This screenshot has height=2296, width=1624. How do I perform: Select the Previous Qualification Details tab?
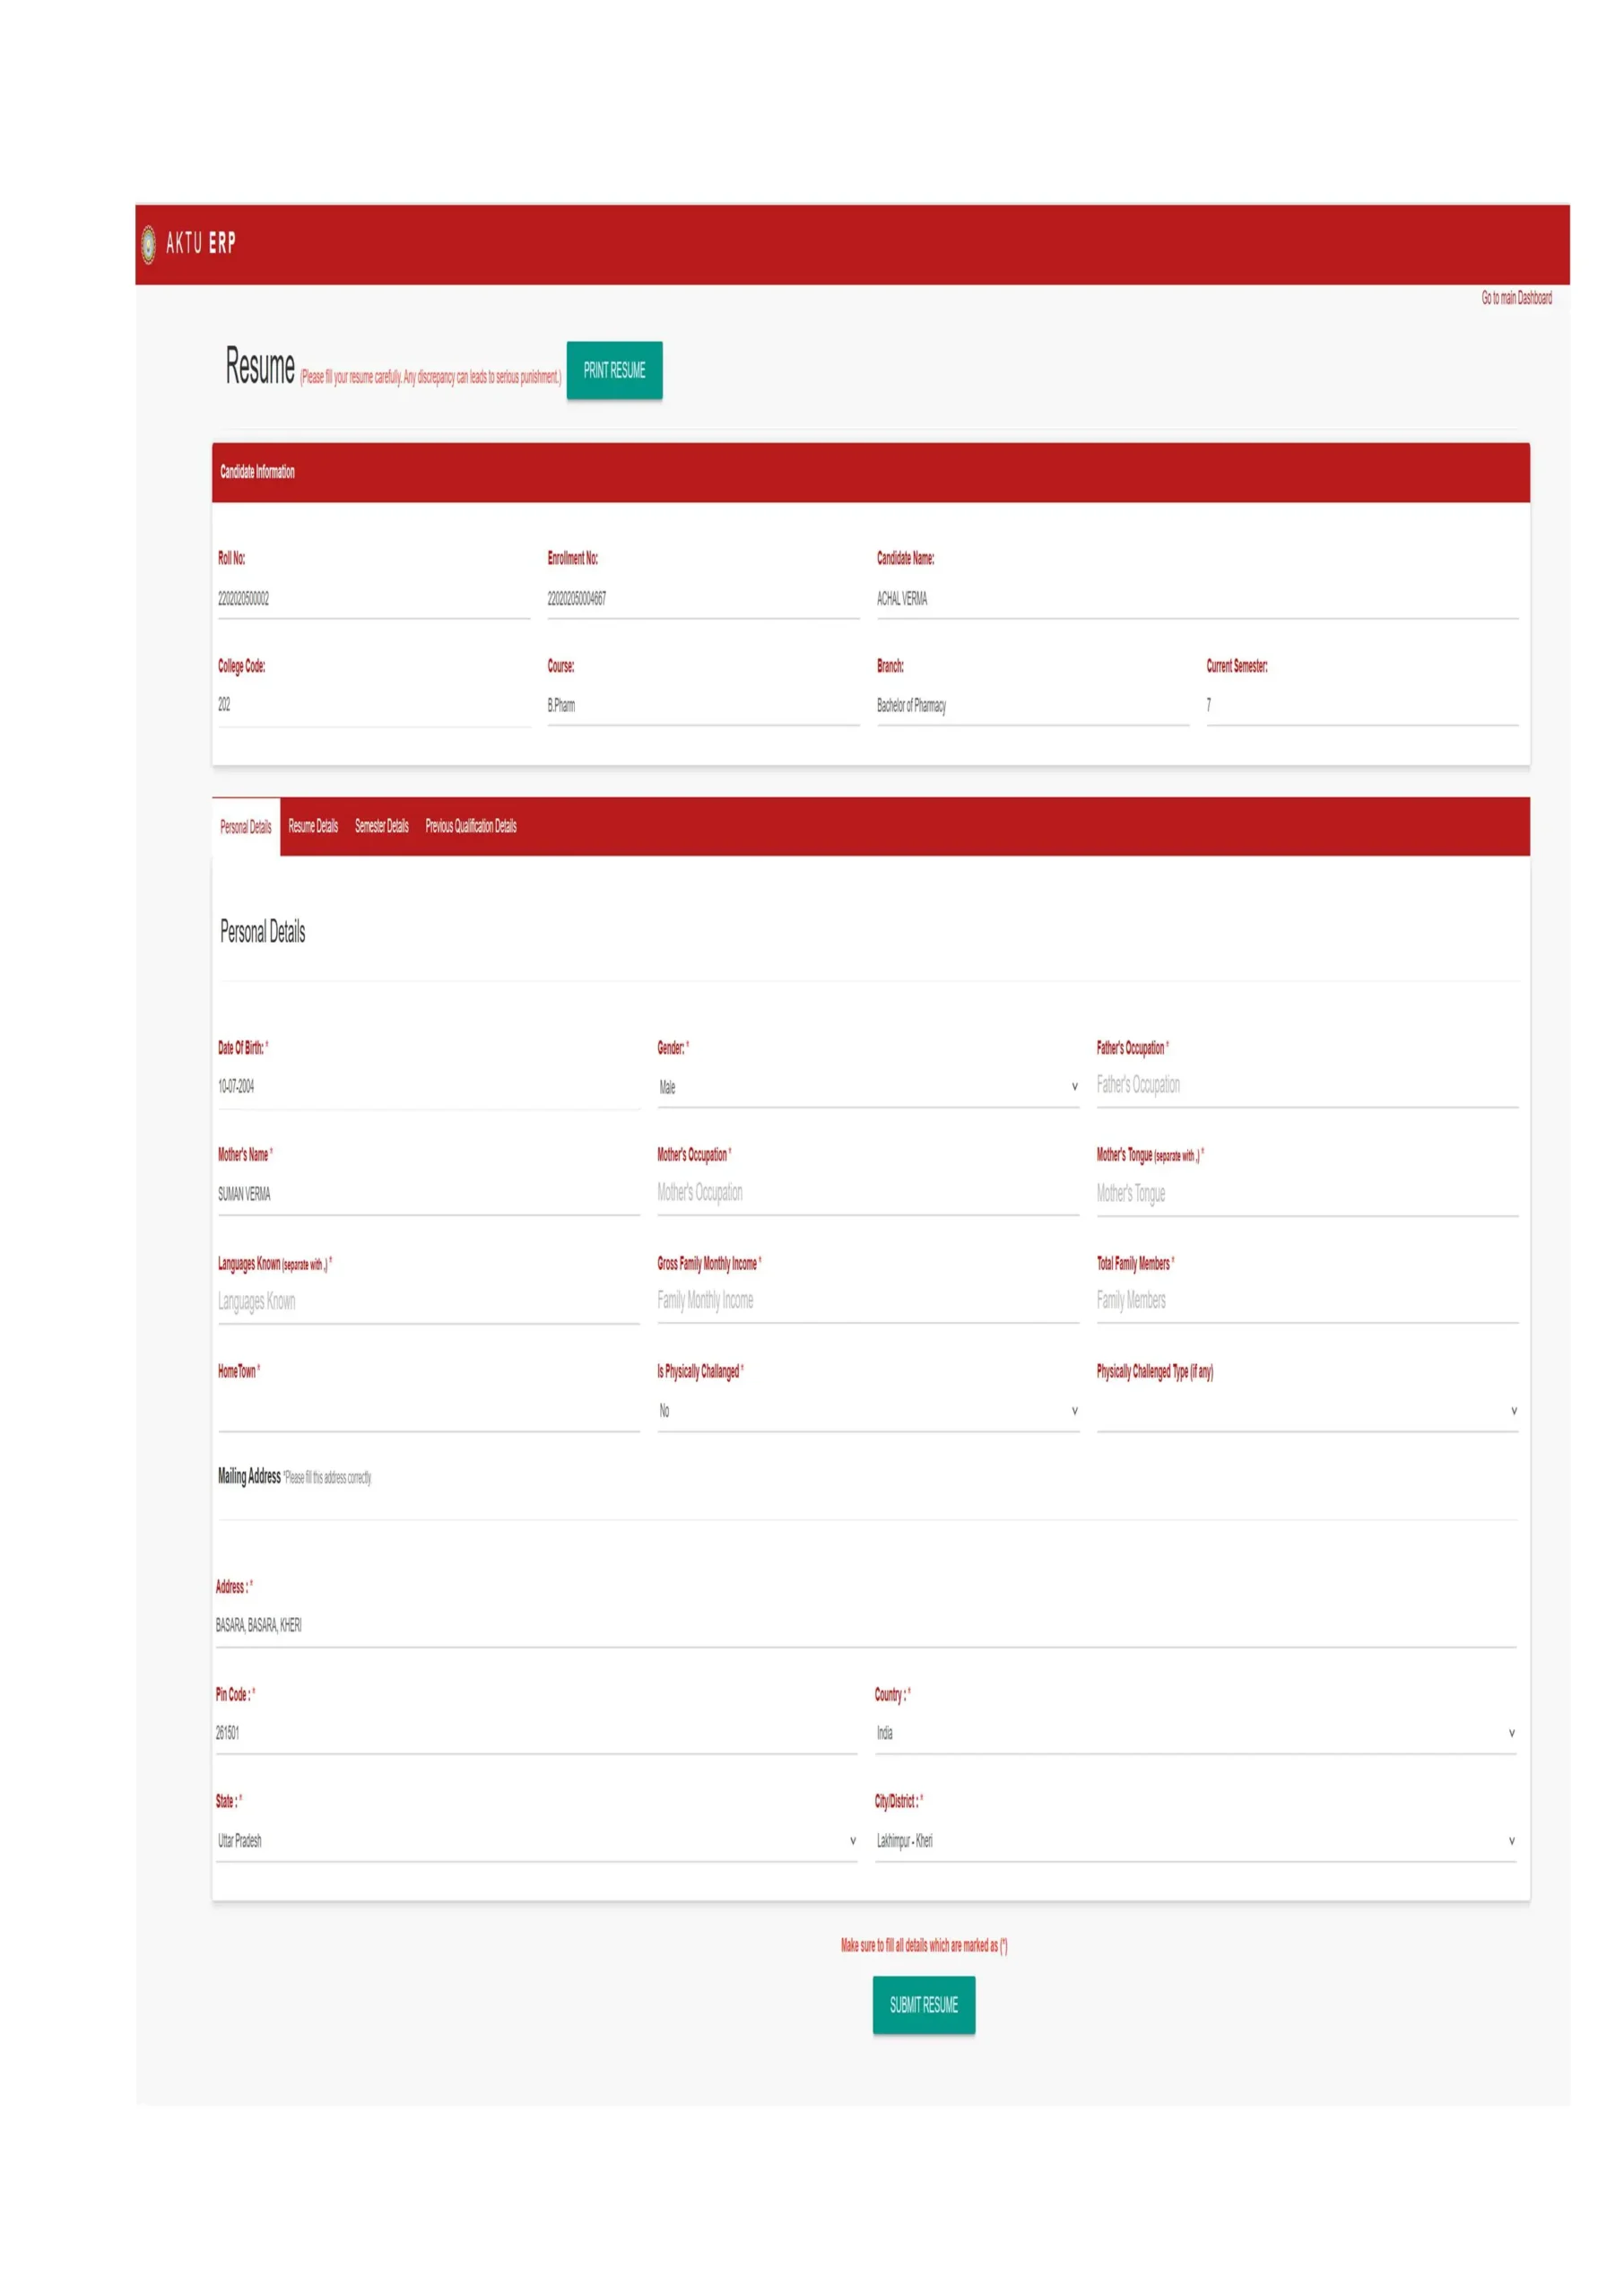[470, 826]
